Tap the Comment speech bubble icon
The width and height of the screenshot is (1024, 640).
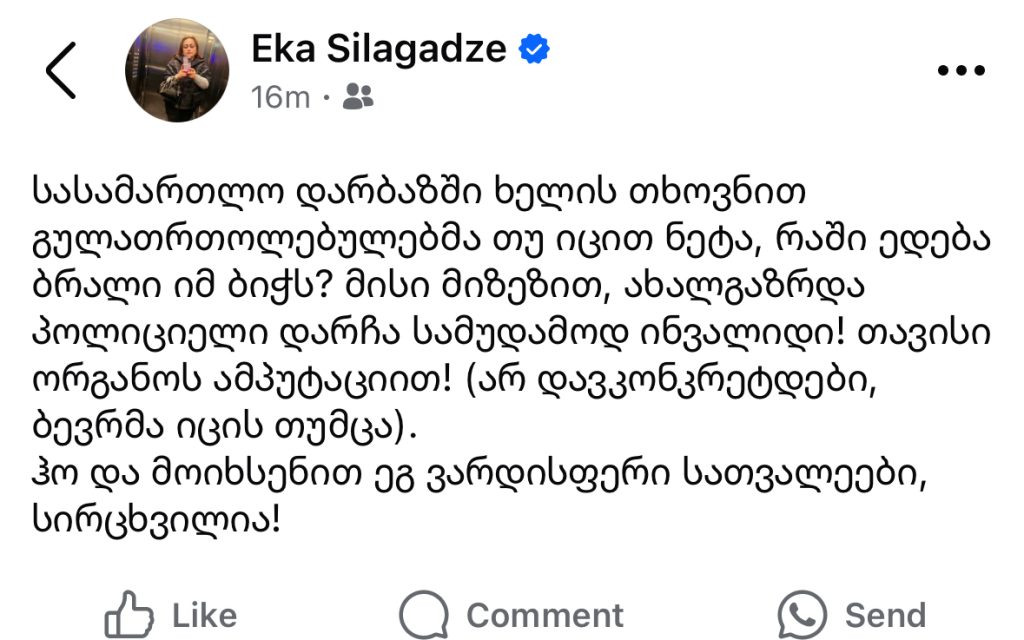point(423,613)
